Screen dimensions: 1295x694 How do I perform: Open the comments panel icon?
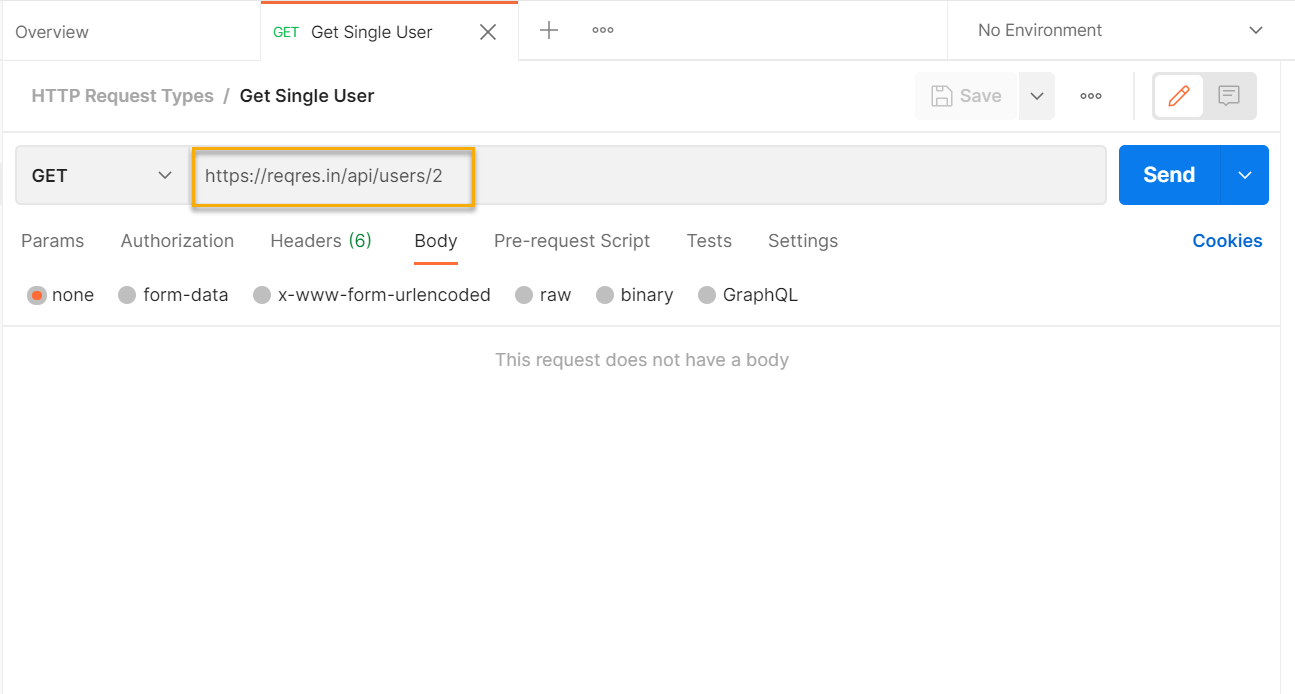point(1228,96)
